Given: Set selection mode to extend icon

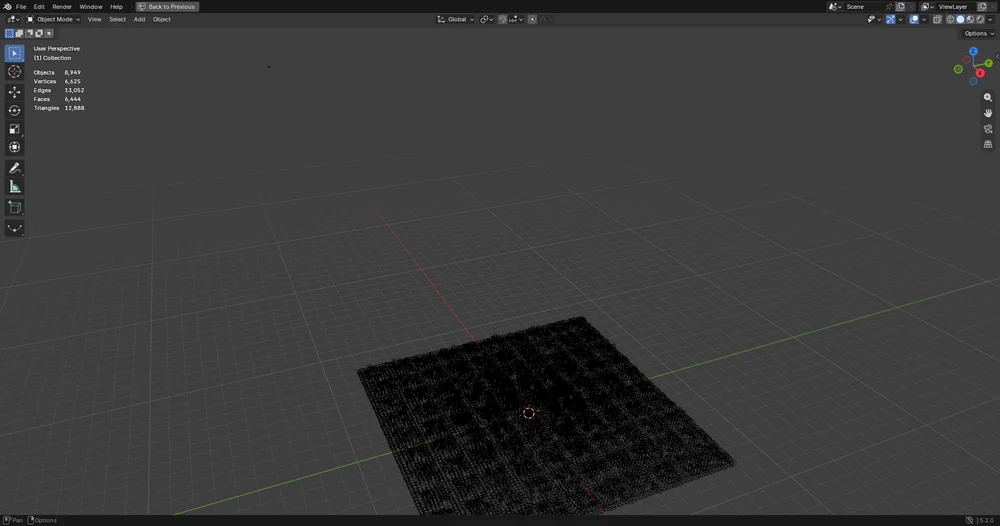Looking at the screenshot, I should point(19,33).
